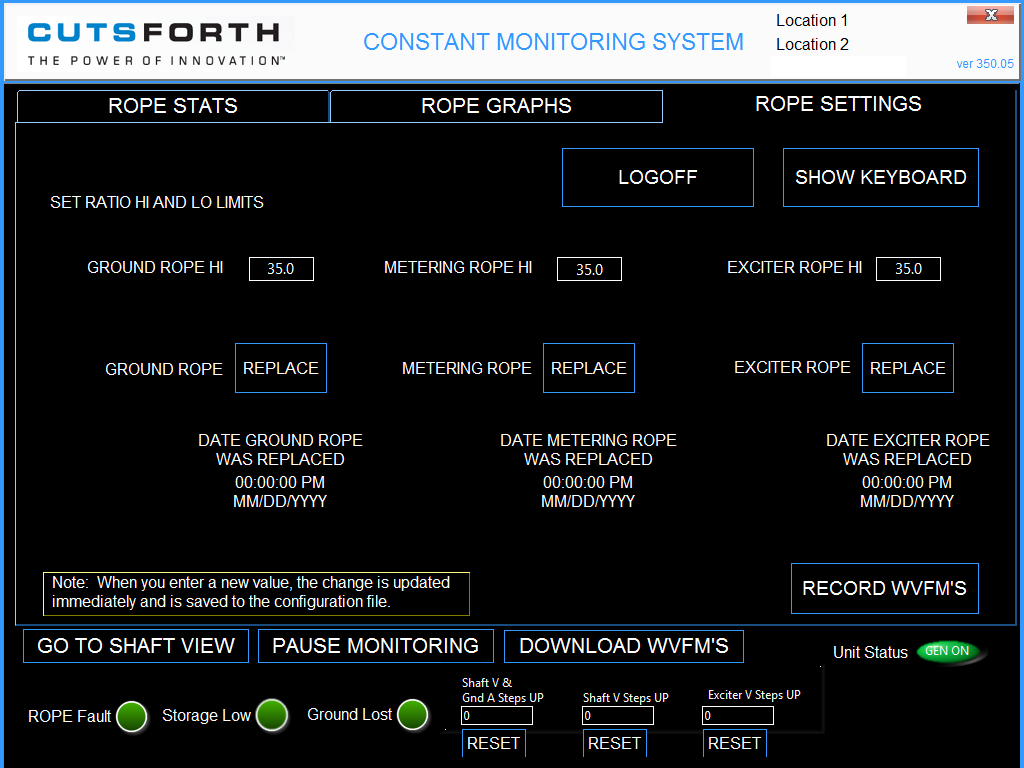The image size is (1024, 768).
Task: Click the CONSTANT MONITORING SYSTEM title
Action: tap(553, 42)
